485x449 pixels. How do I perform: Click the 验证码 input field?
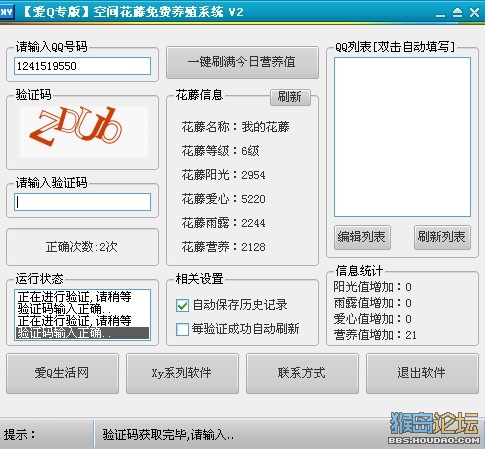(x=82, y=202)
